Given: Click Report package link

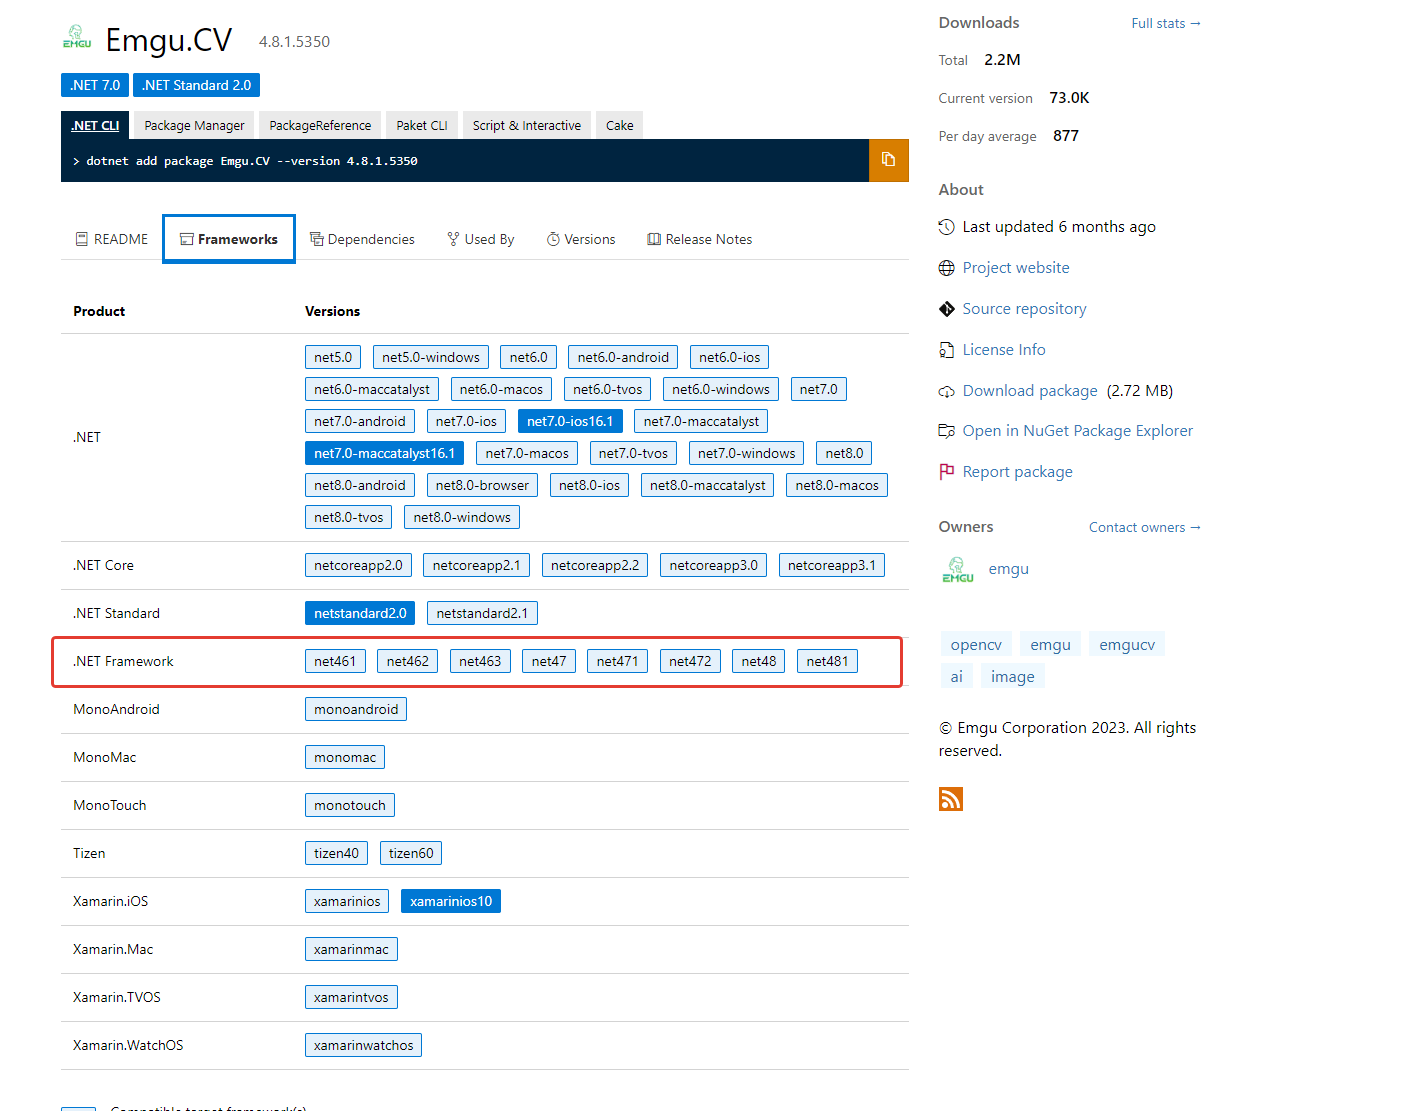Looking at the screenshot, I should (x=1017, y=472).
